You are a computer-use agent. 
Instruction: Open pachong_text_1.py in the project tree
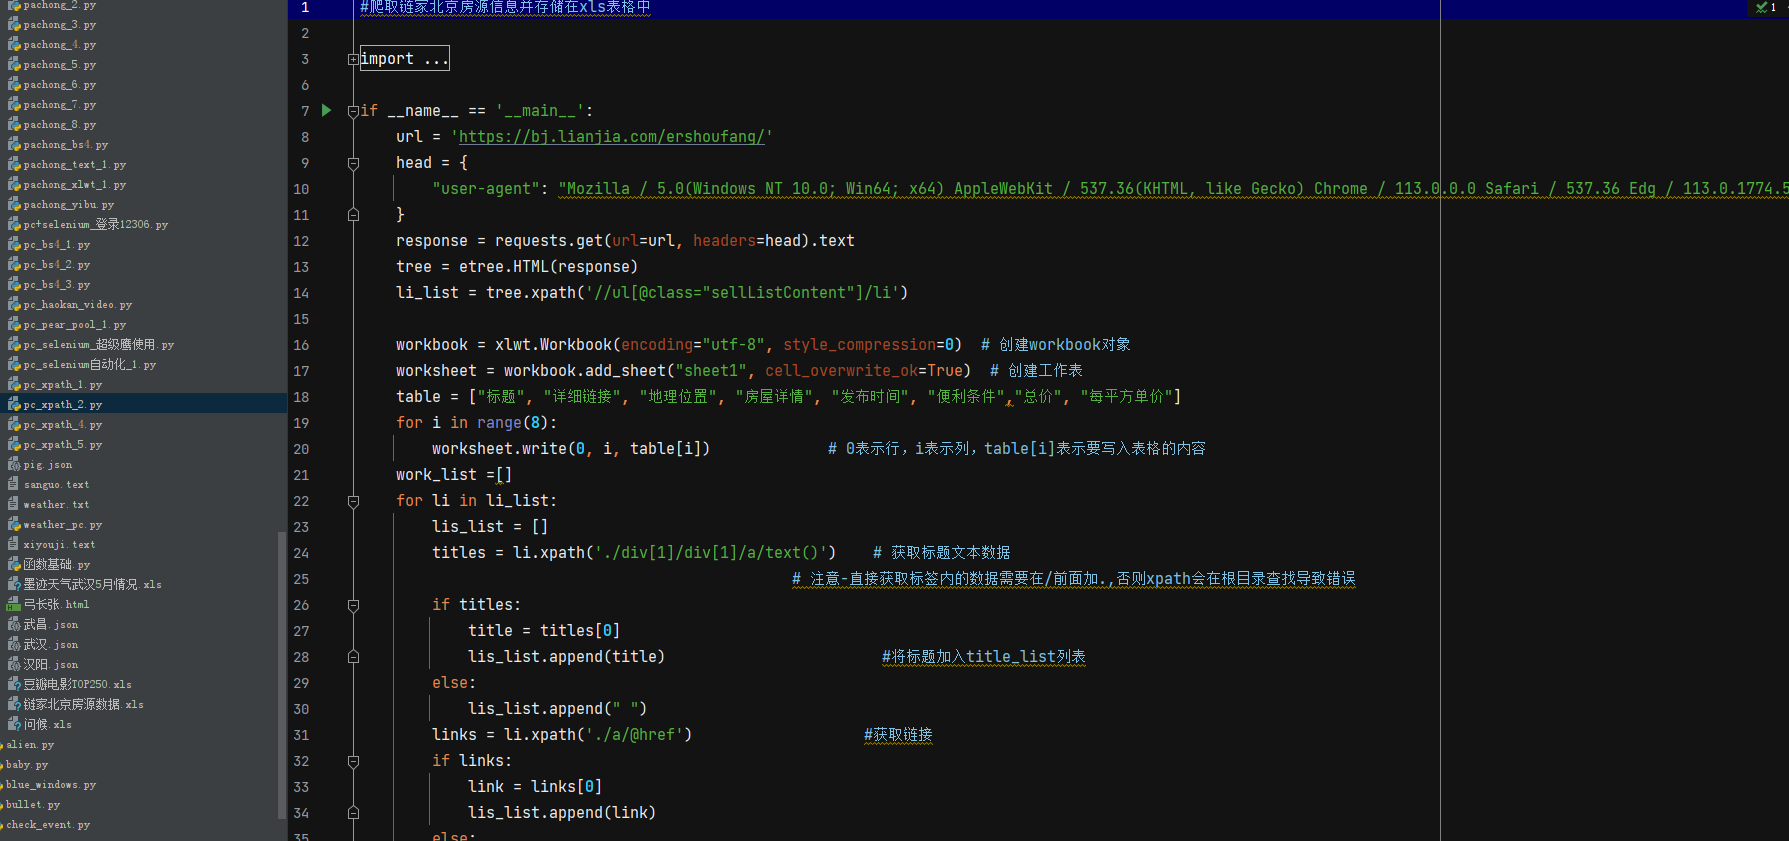(75, 164)
